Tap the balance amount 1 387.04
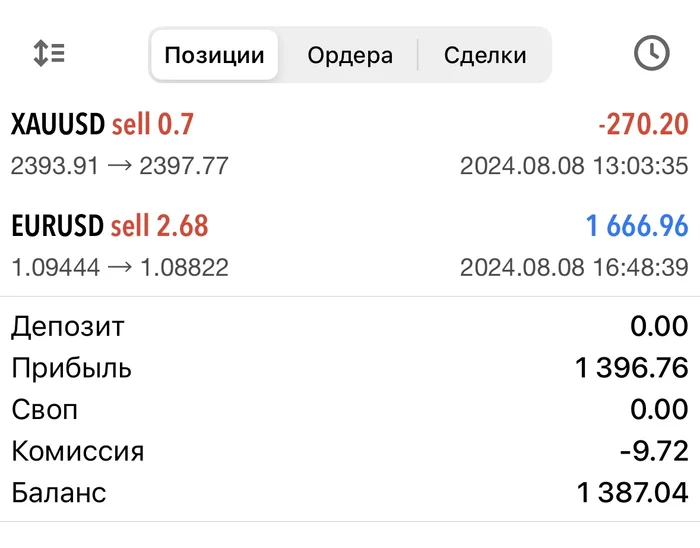The width and height of the screenshot is (700, 548). 632,493
